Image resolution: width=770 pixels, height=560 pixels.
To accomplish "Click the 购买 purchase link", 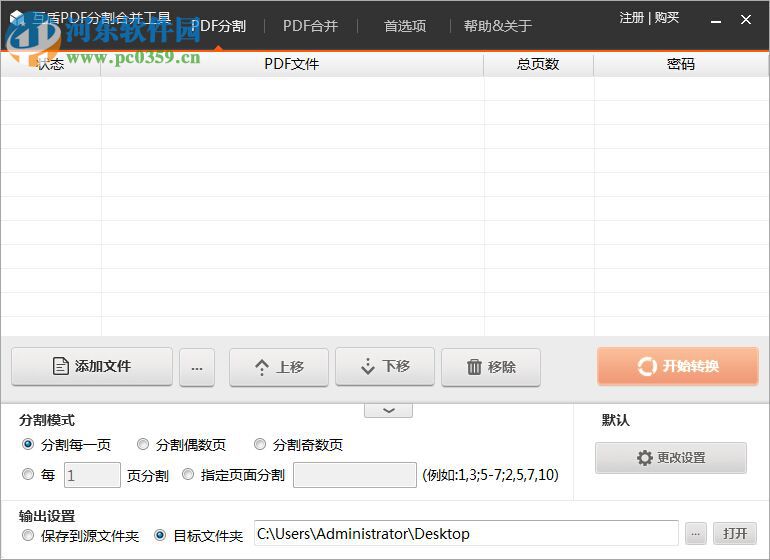I will click(x=667, y=18).
